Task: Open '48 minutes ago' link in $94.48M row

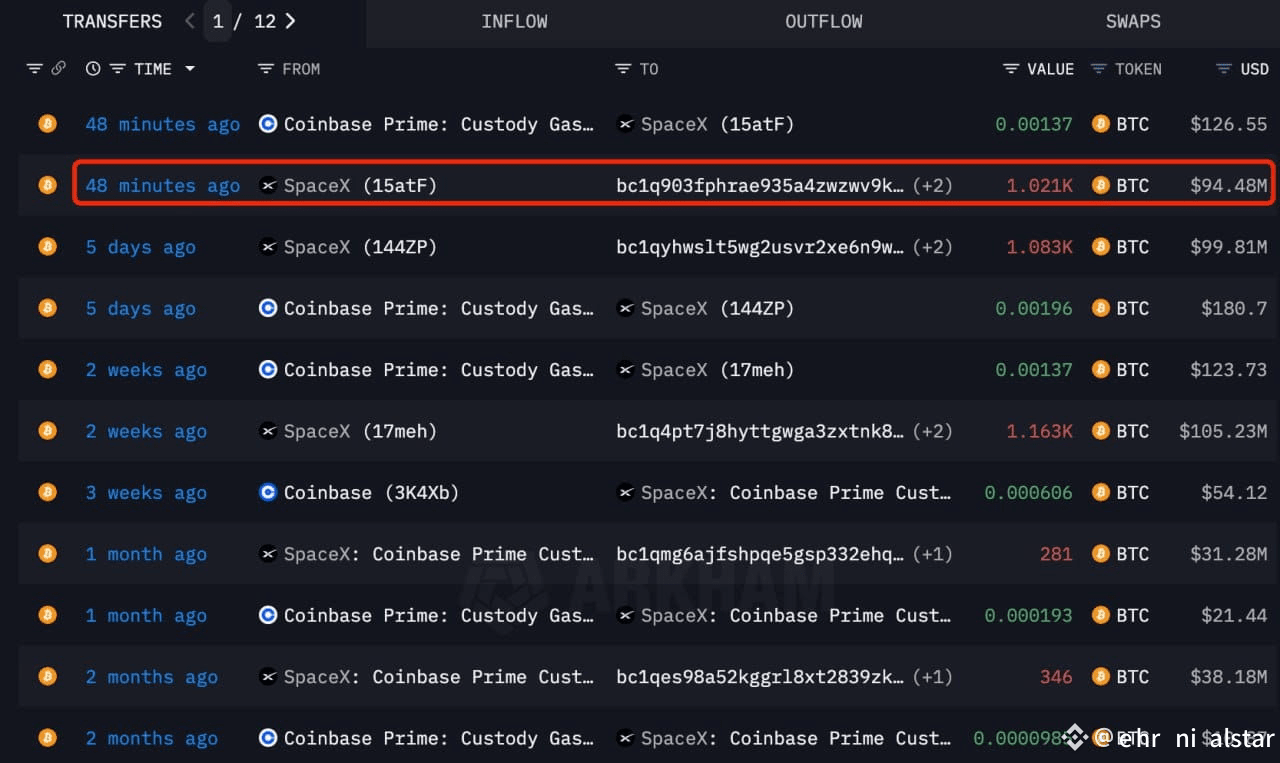Action: 162,185
